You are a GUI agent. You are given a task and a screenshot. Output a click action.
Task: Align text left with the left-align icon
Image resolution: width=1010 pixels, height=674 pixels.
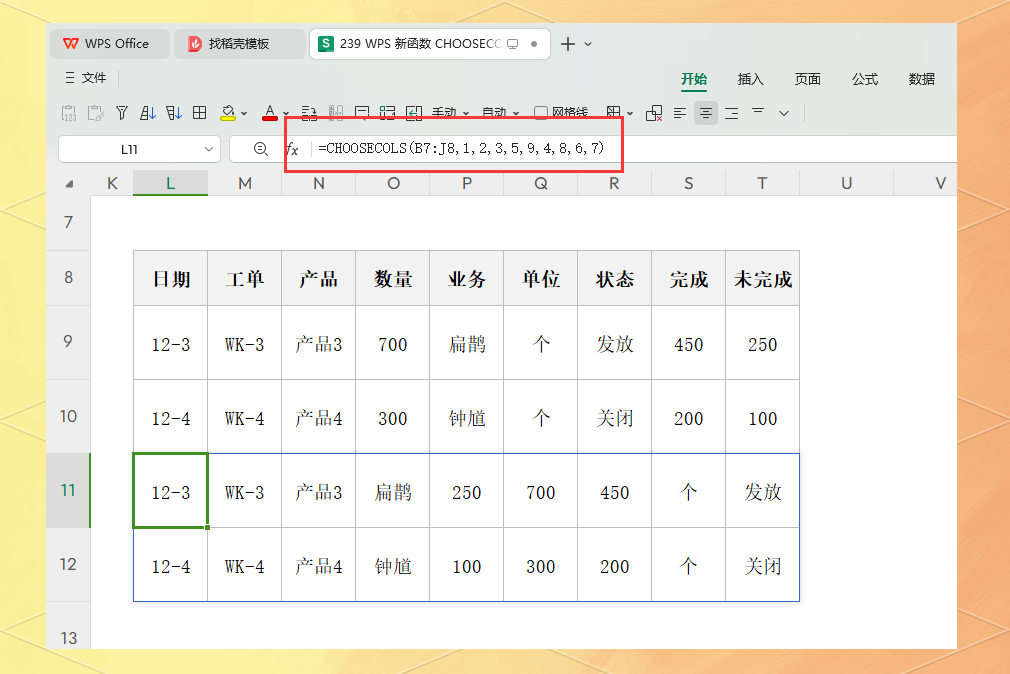point(680,113)
